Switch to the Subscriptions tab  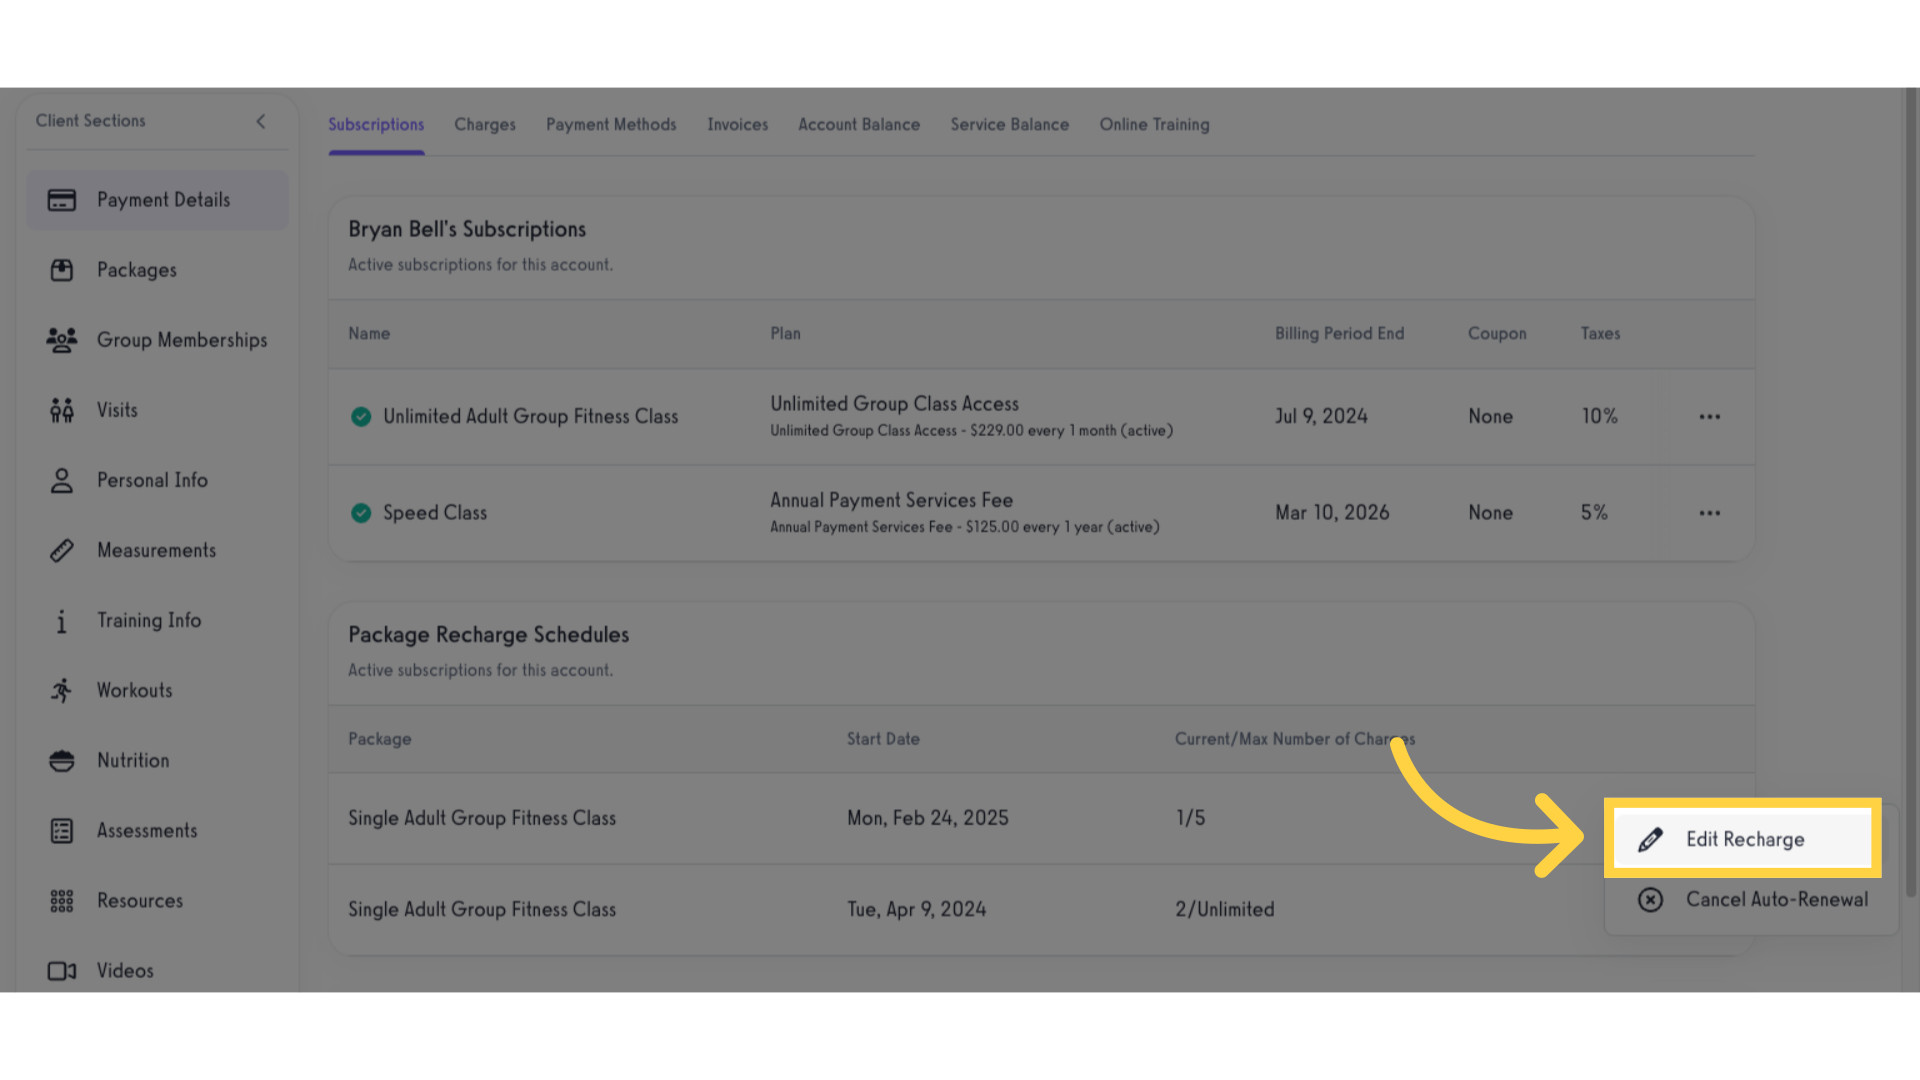coord(376,125)
